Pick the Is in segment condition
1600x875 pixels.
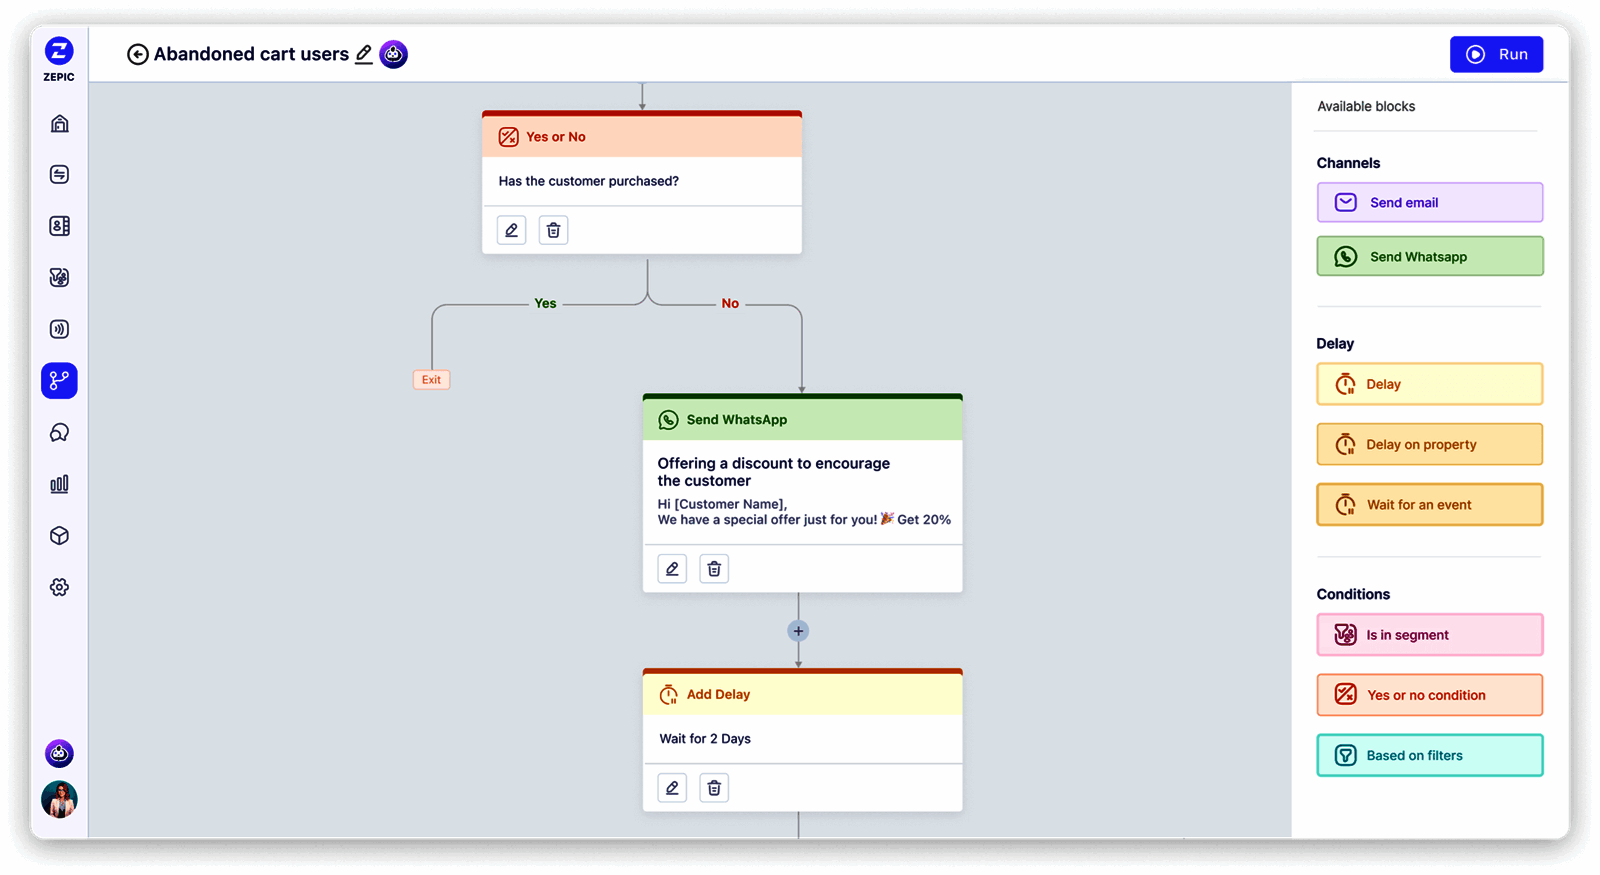coord(1429,635)
